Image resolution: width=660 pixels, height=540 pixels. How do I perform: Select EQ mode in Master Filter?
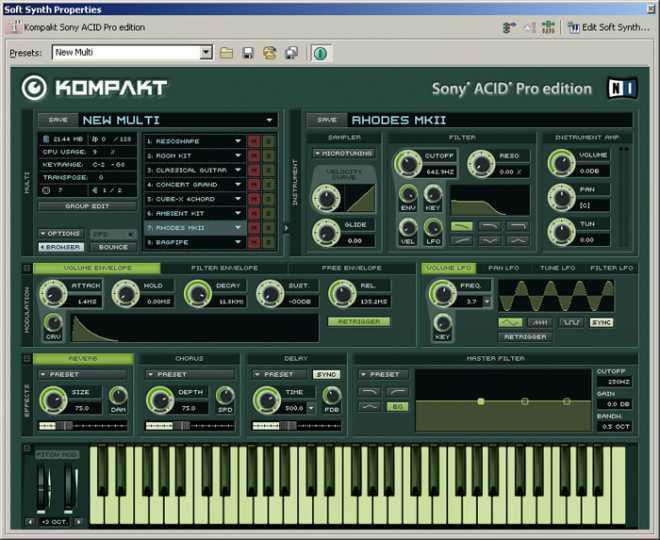(397, 407)
